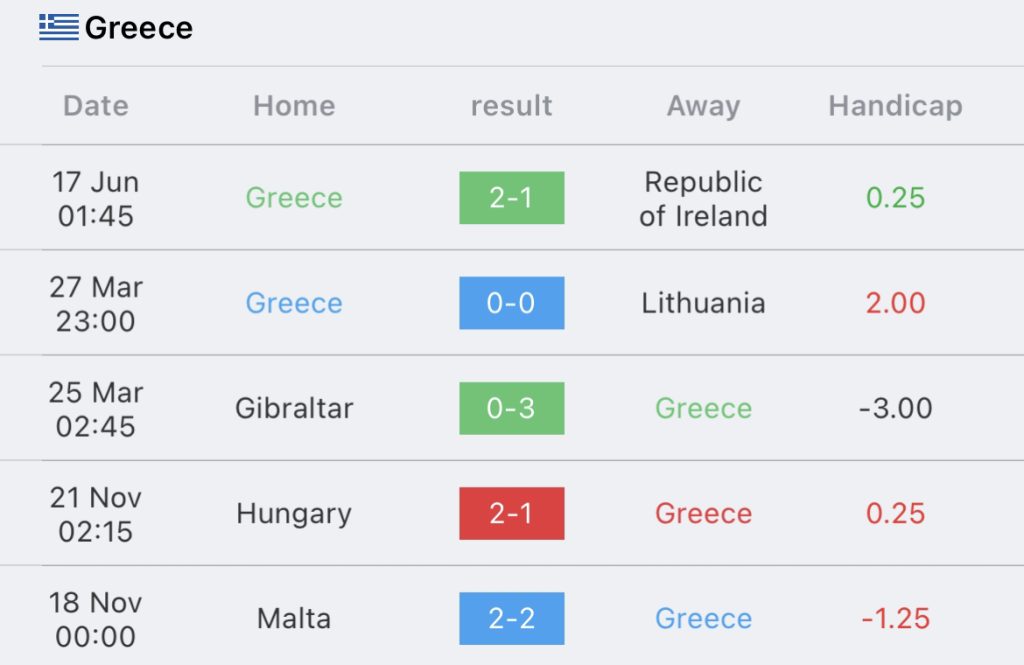
Task: Open the Greece team heading
Action: [138, 28]
